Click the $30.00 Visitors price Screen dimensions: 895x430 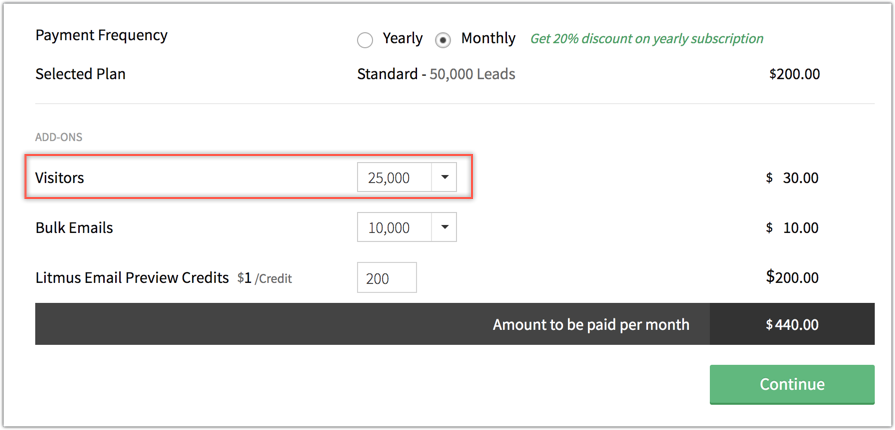(792, 178)
